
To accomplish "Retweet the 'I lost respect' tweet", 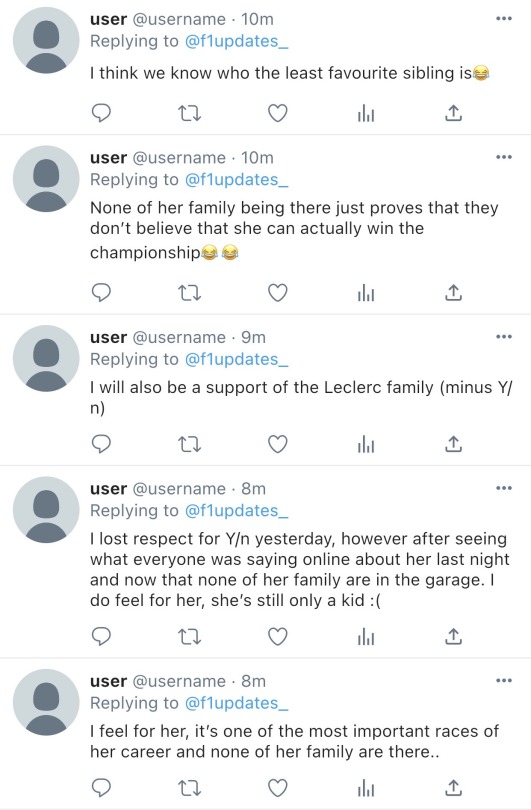I will click(x=189, y=636).
